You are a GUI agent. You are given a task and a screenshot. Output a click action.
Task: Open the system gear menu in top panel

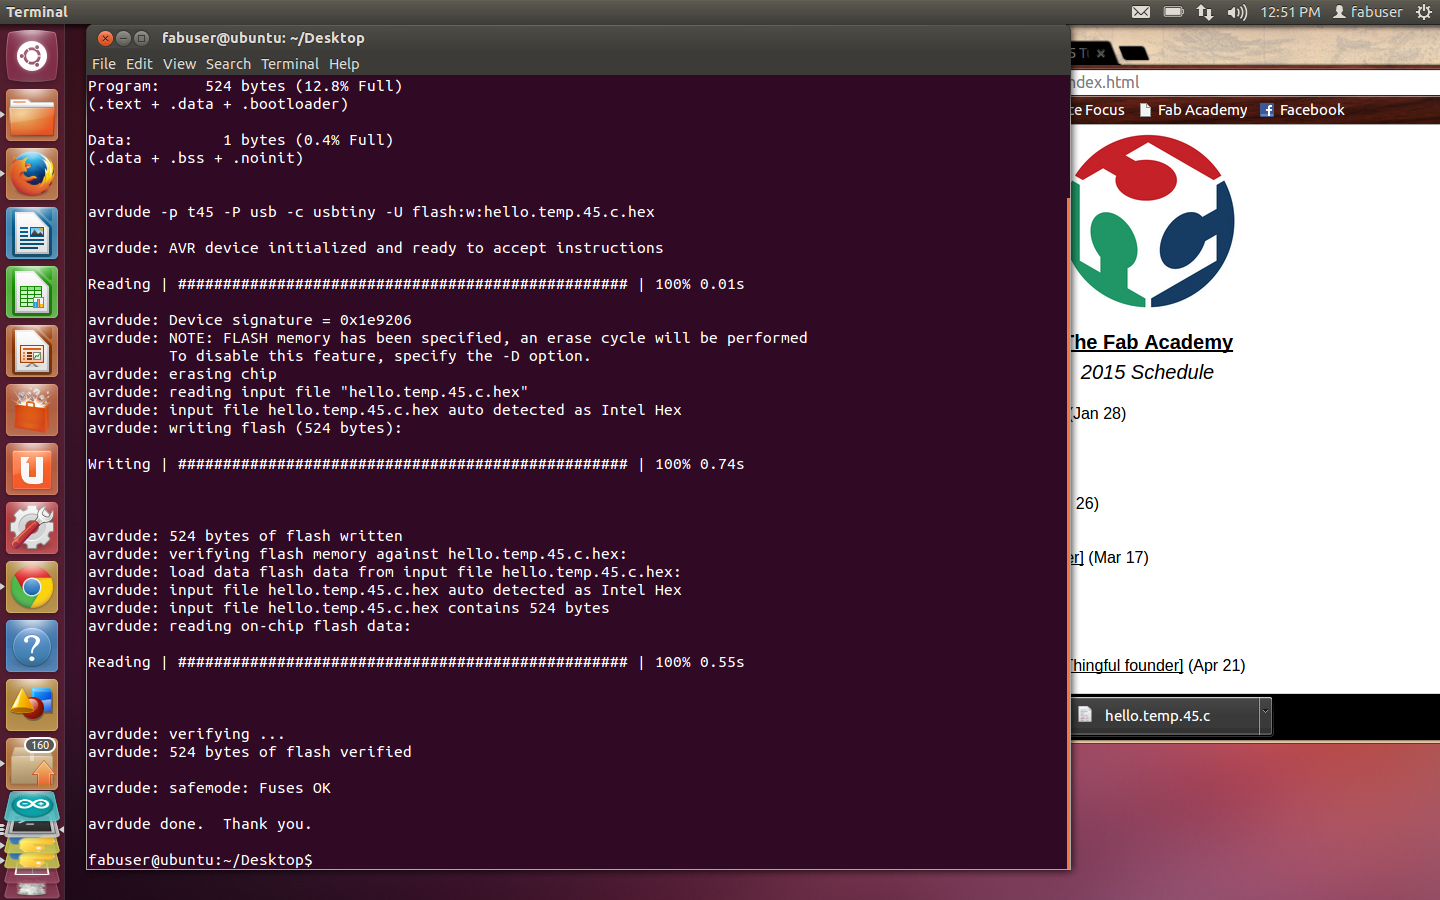point(1424,12)
